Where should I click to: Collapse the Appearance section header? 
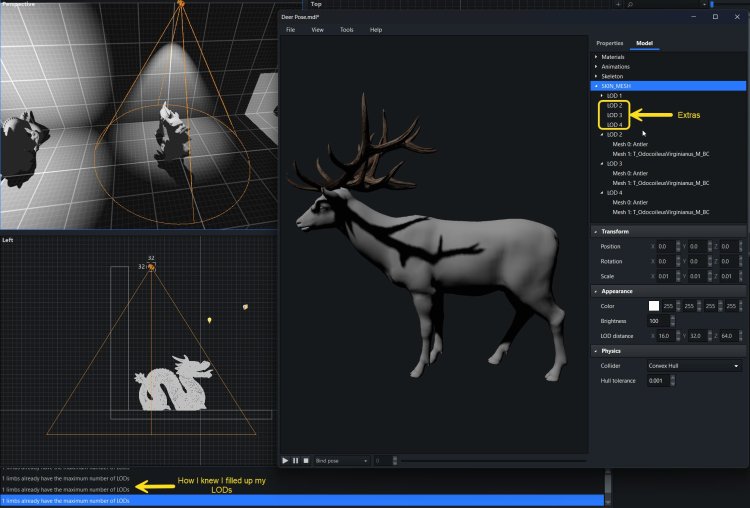pyautogui.click(x=618, y=291)
